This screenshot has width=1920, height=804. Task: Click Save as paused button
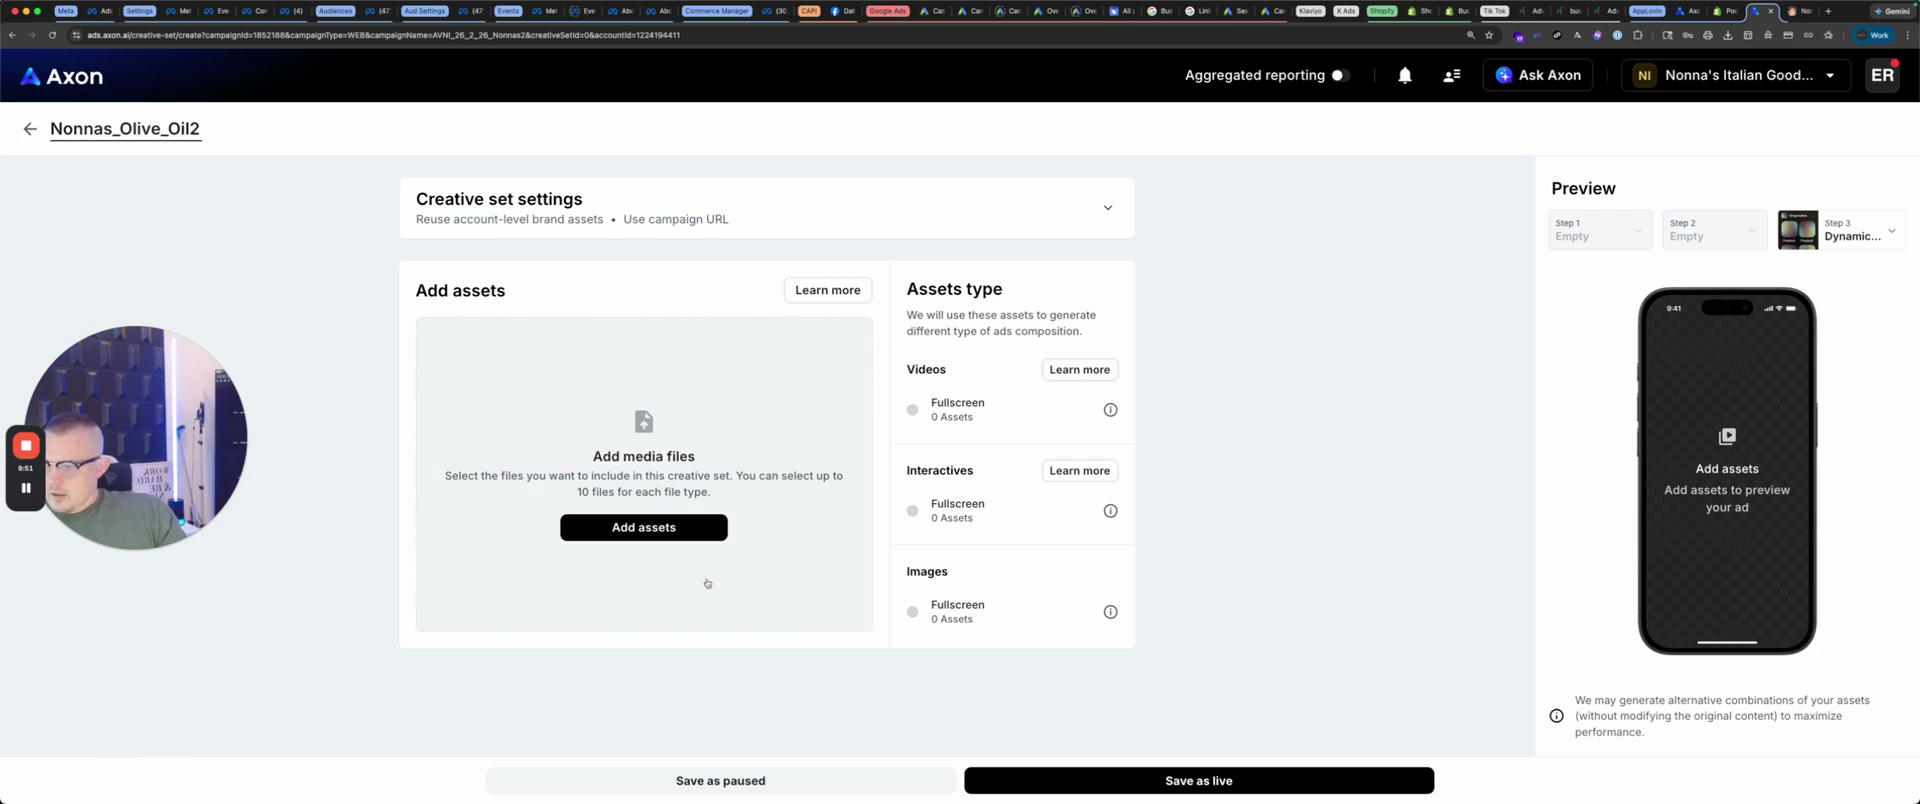point(720,781)
